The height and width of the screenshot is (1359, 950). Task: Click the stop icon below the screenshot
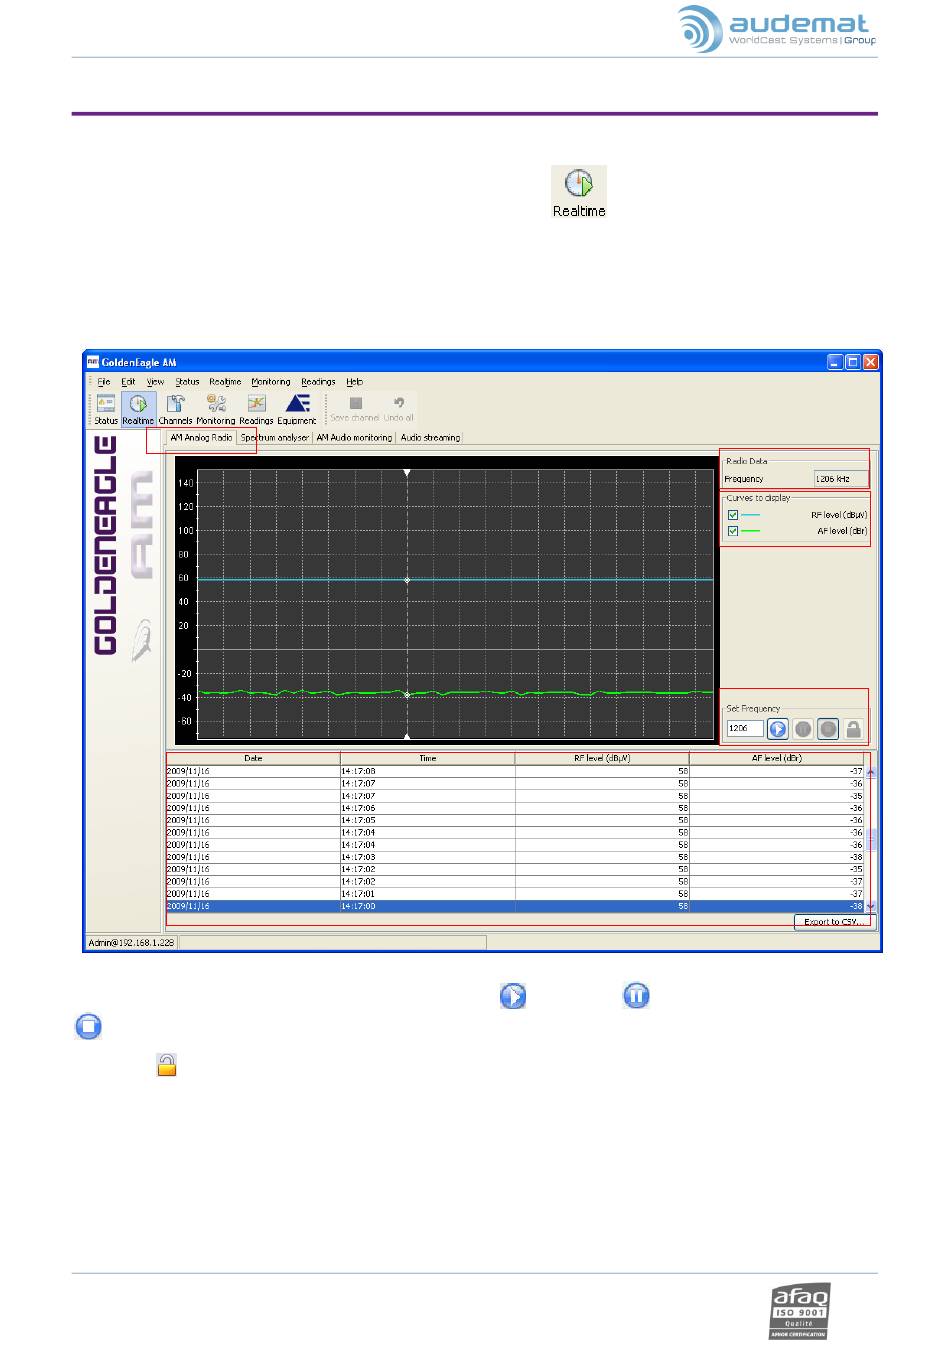pos(88,1026)
